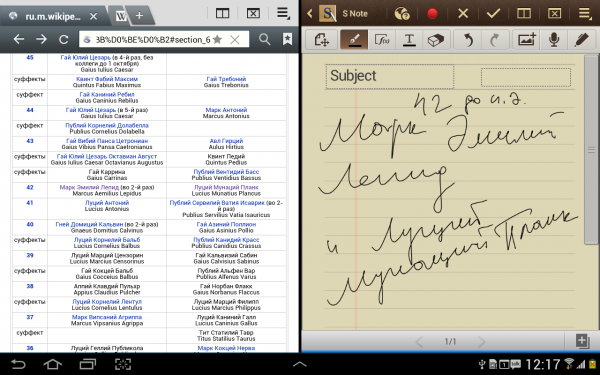Select the pen drawing tool
This screenshot has height=375, width=600.
click(x=354, y=40)
